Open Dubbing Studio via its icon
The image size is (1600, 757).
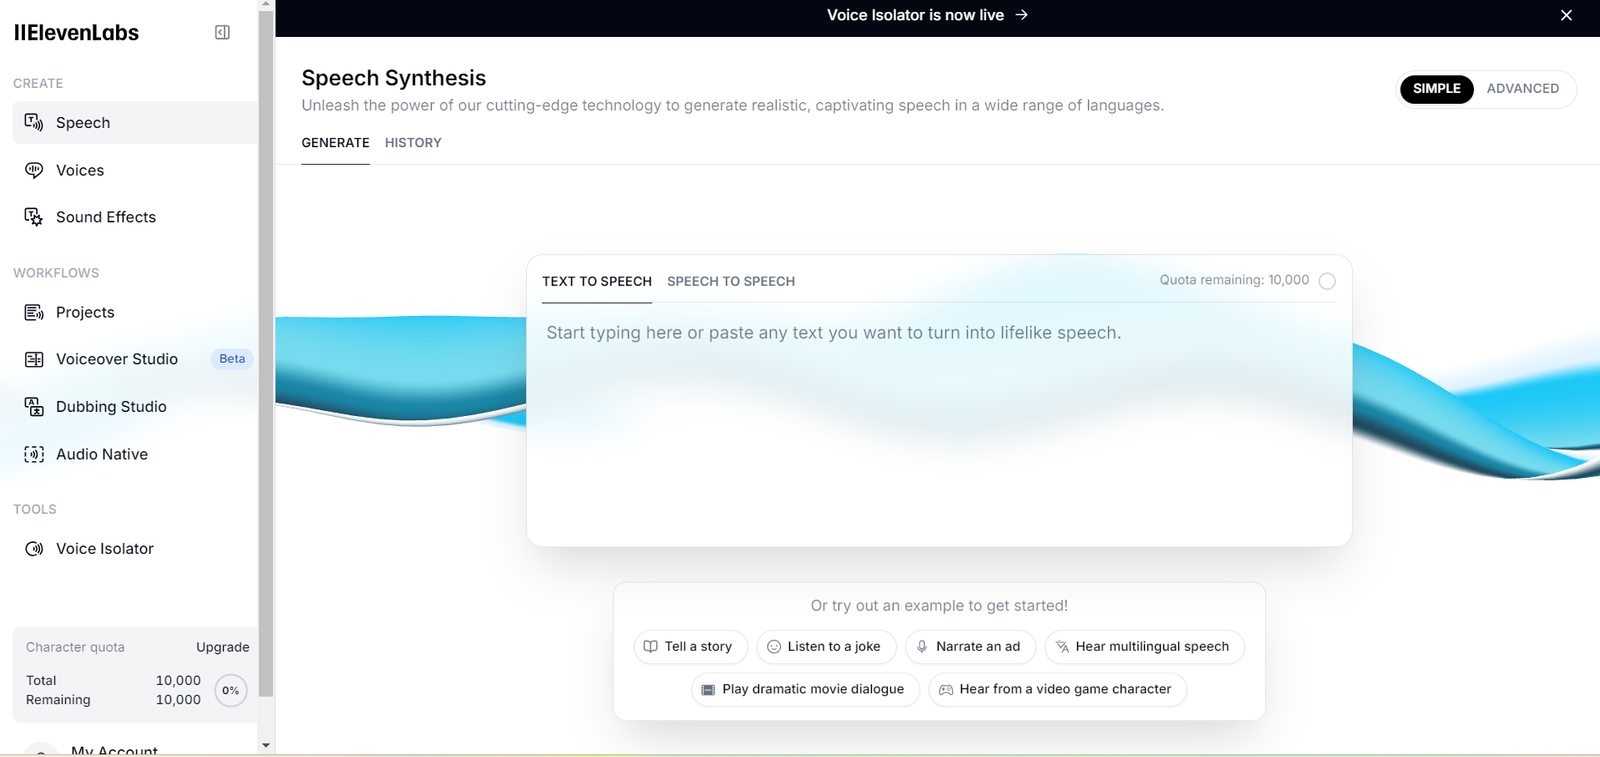(34, 407)
